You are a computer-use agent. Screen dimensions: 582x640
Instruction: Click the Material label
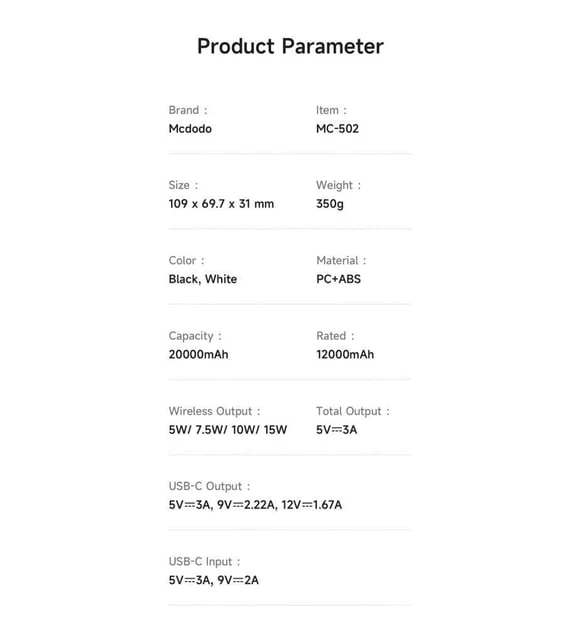coord(341,261)
